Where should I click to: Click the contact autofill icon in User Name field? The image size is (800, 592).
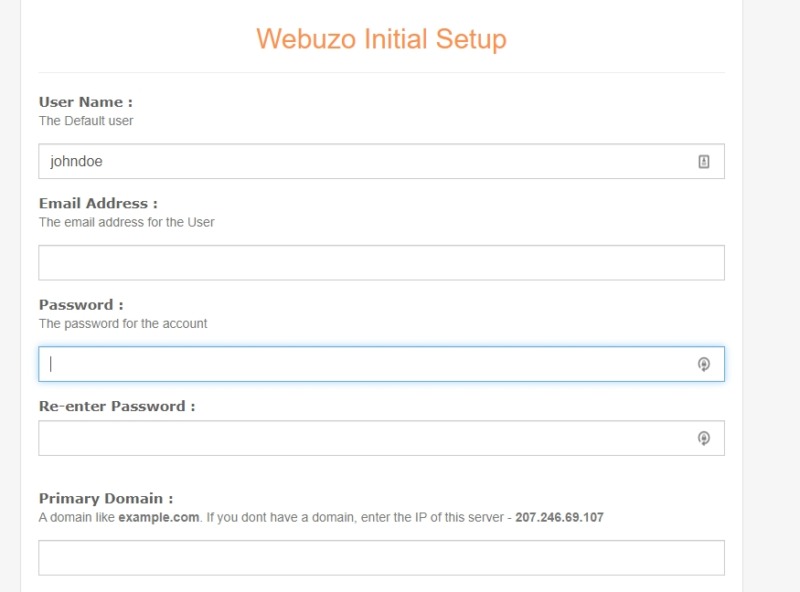click(x=704, y=161)
